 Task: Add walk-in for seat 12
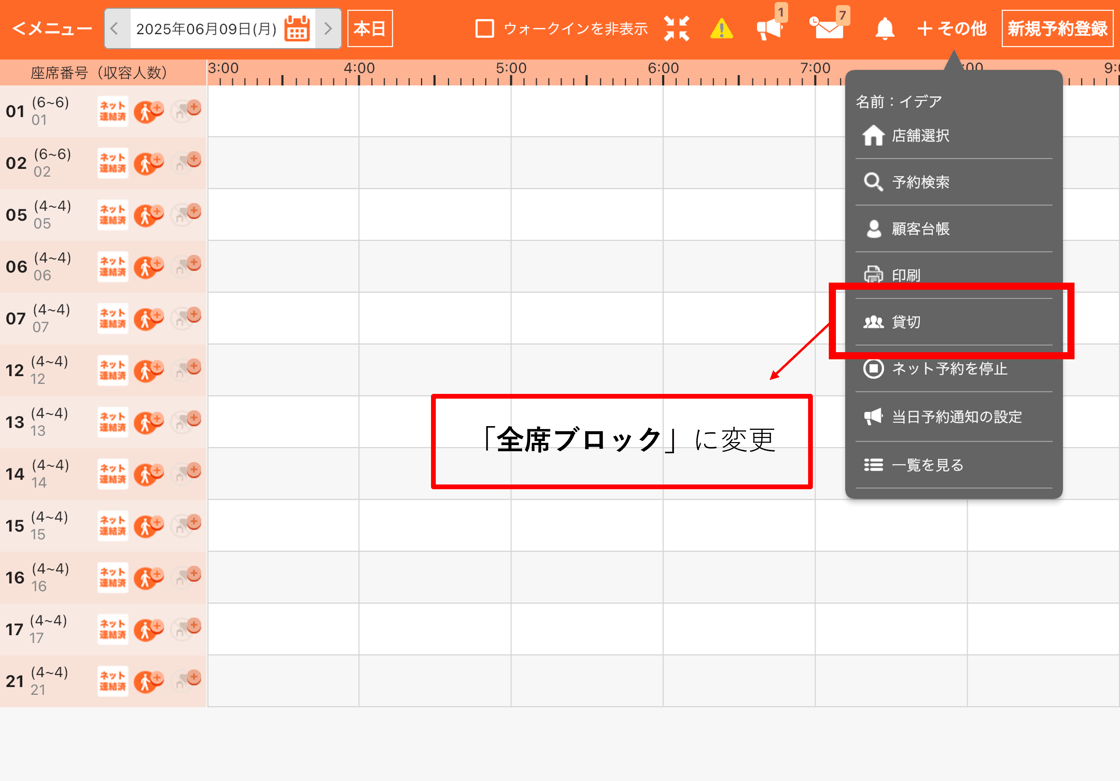149,370
